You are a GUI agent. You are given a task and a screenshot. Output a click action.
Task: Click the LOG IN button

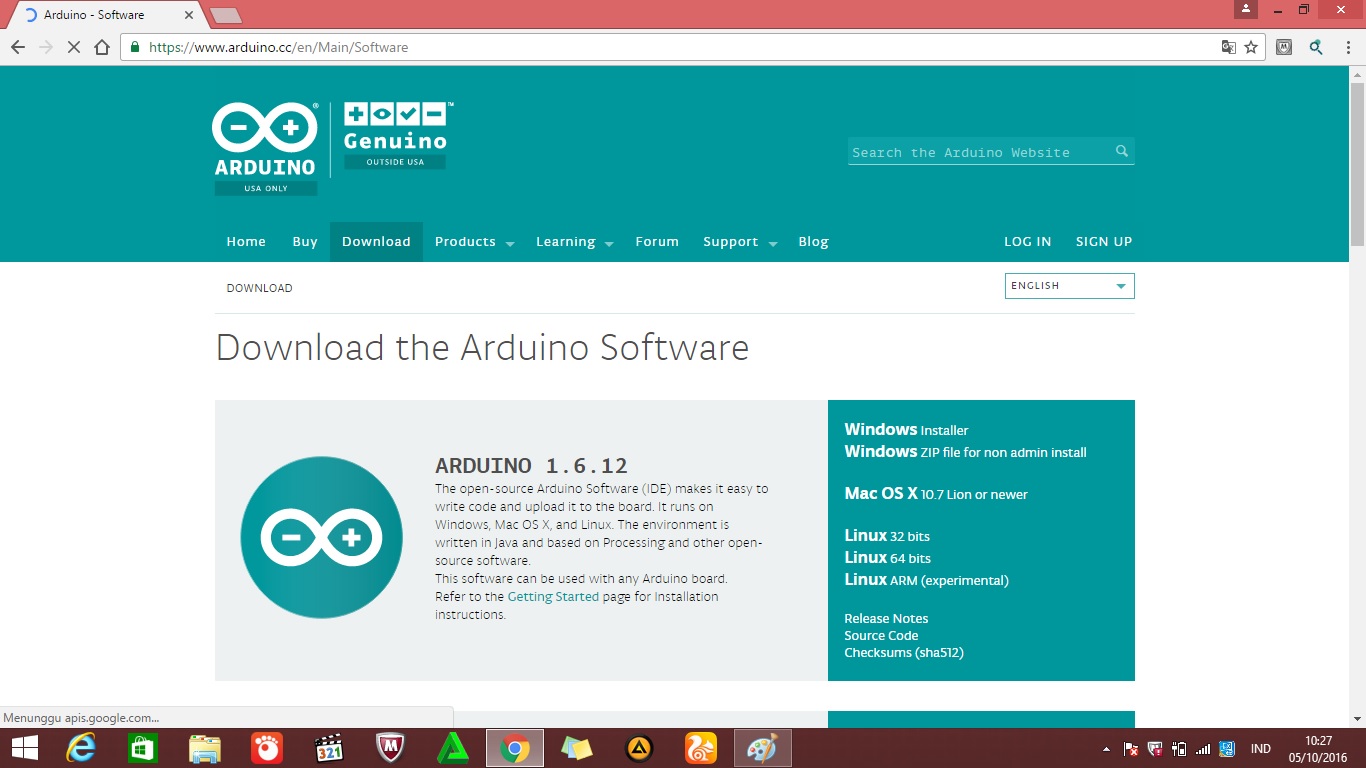click(x=1027, y=241)
